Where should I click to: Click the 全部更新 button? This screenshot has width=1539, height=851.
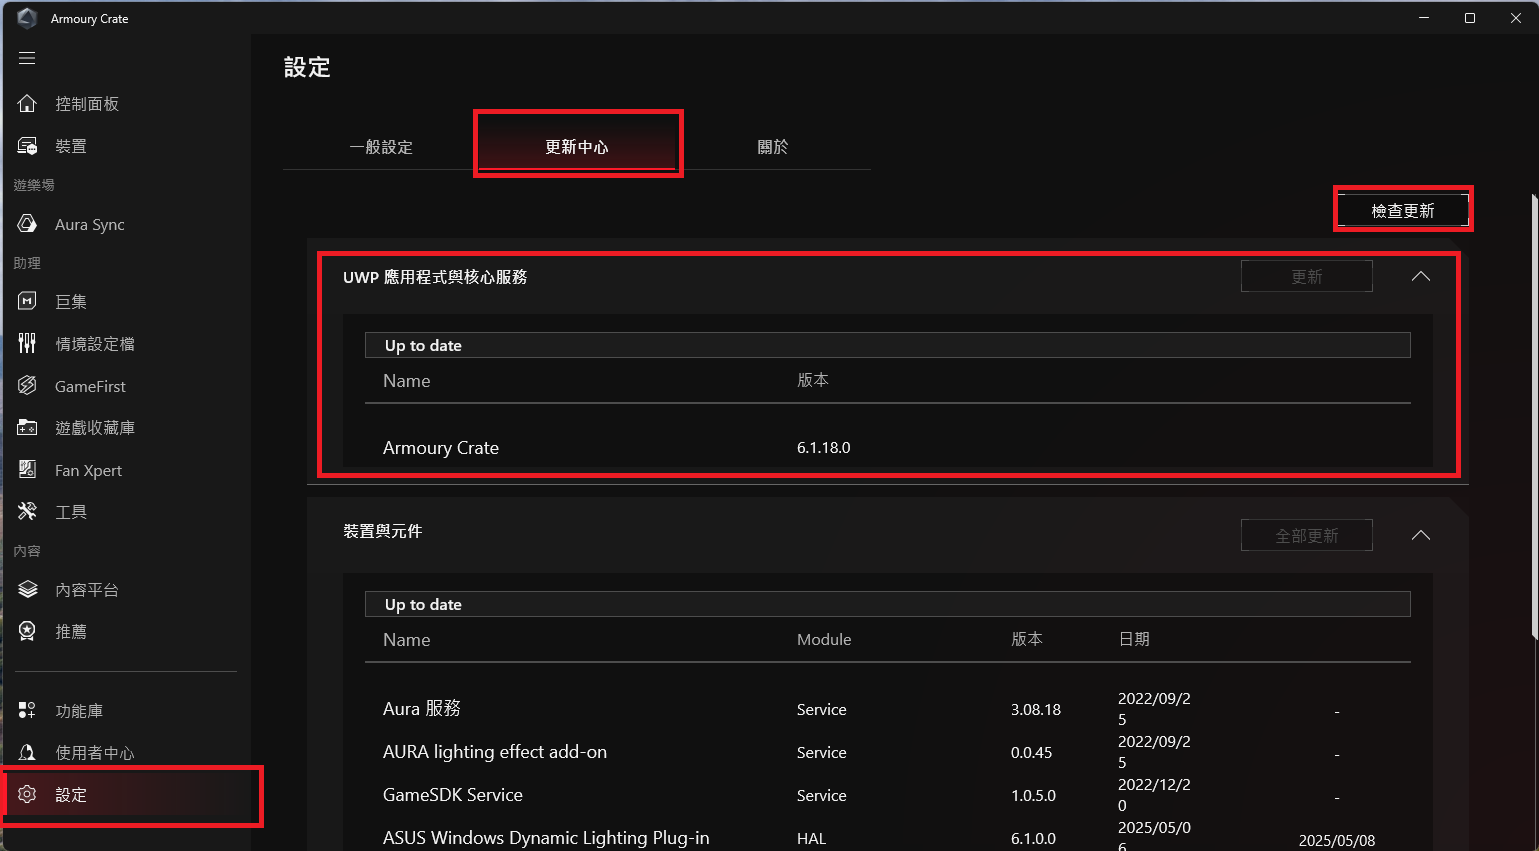point(1307,535)
